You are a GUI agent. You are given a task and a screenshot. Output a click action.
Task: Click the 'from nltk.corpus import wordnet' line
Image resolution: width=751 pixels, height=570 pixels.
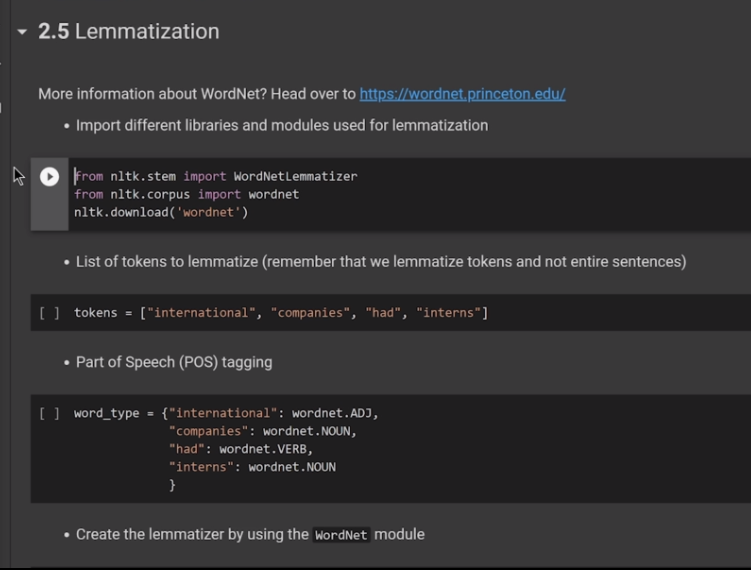coord(186,194)
